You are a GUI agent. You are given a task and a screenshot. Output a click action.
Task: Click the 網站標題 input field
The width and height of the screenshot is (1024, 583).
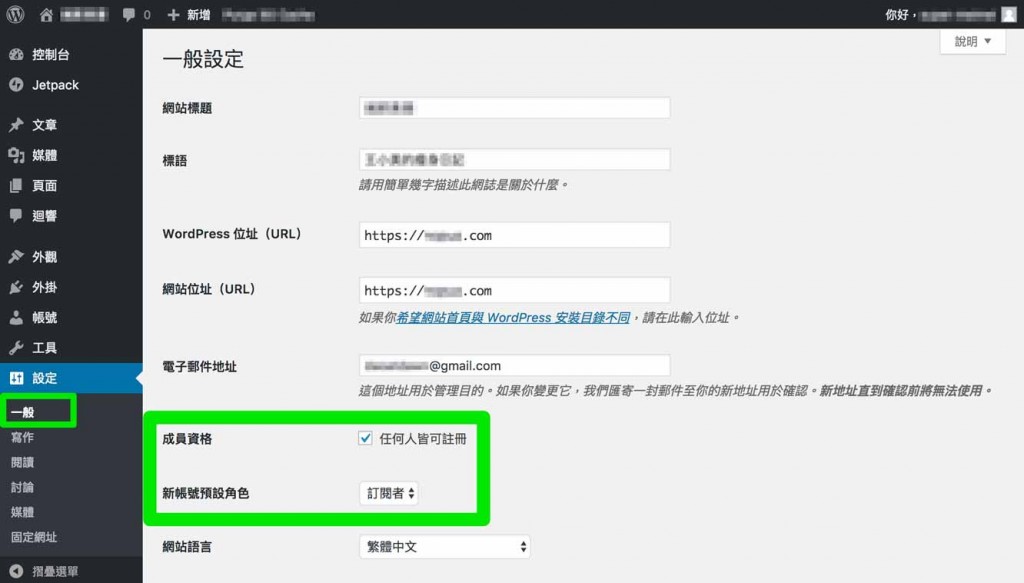click(515, 108)
